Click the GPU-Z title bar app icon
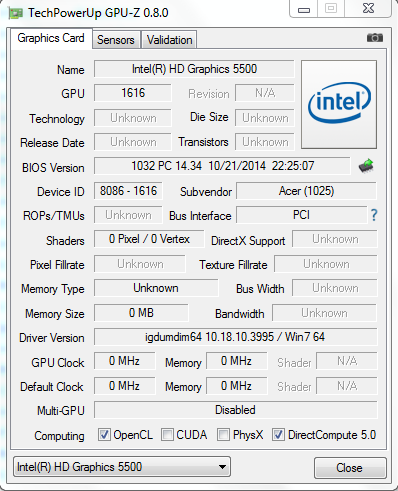Viewport: 398px width, 491px height. [15, 13]
